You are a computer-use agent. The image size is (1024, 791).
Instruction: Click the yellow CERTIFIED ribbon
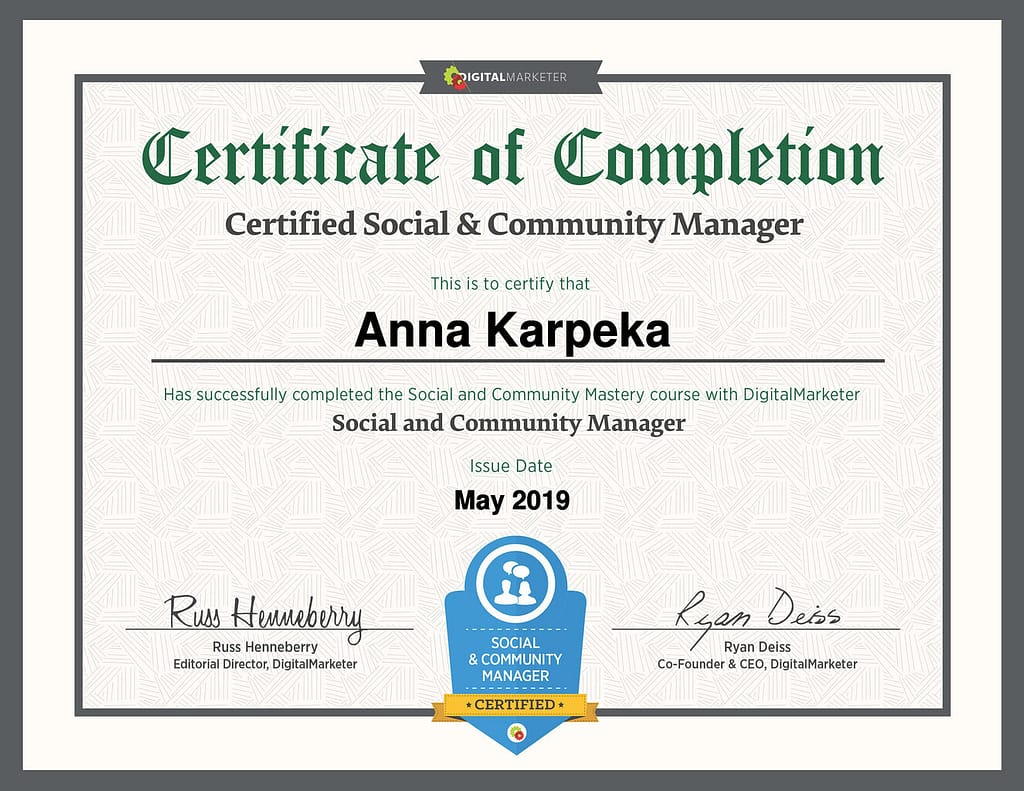coord(514,705)
